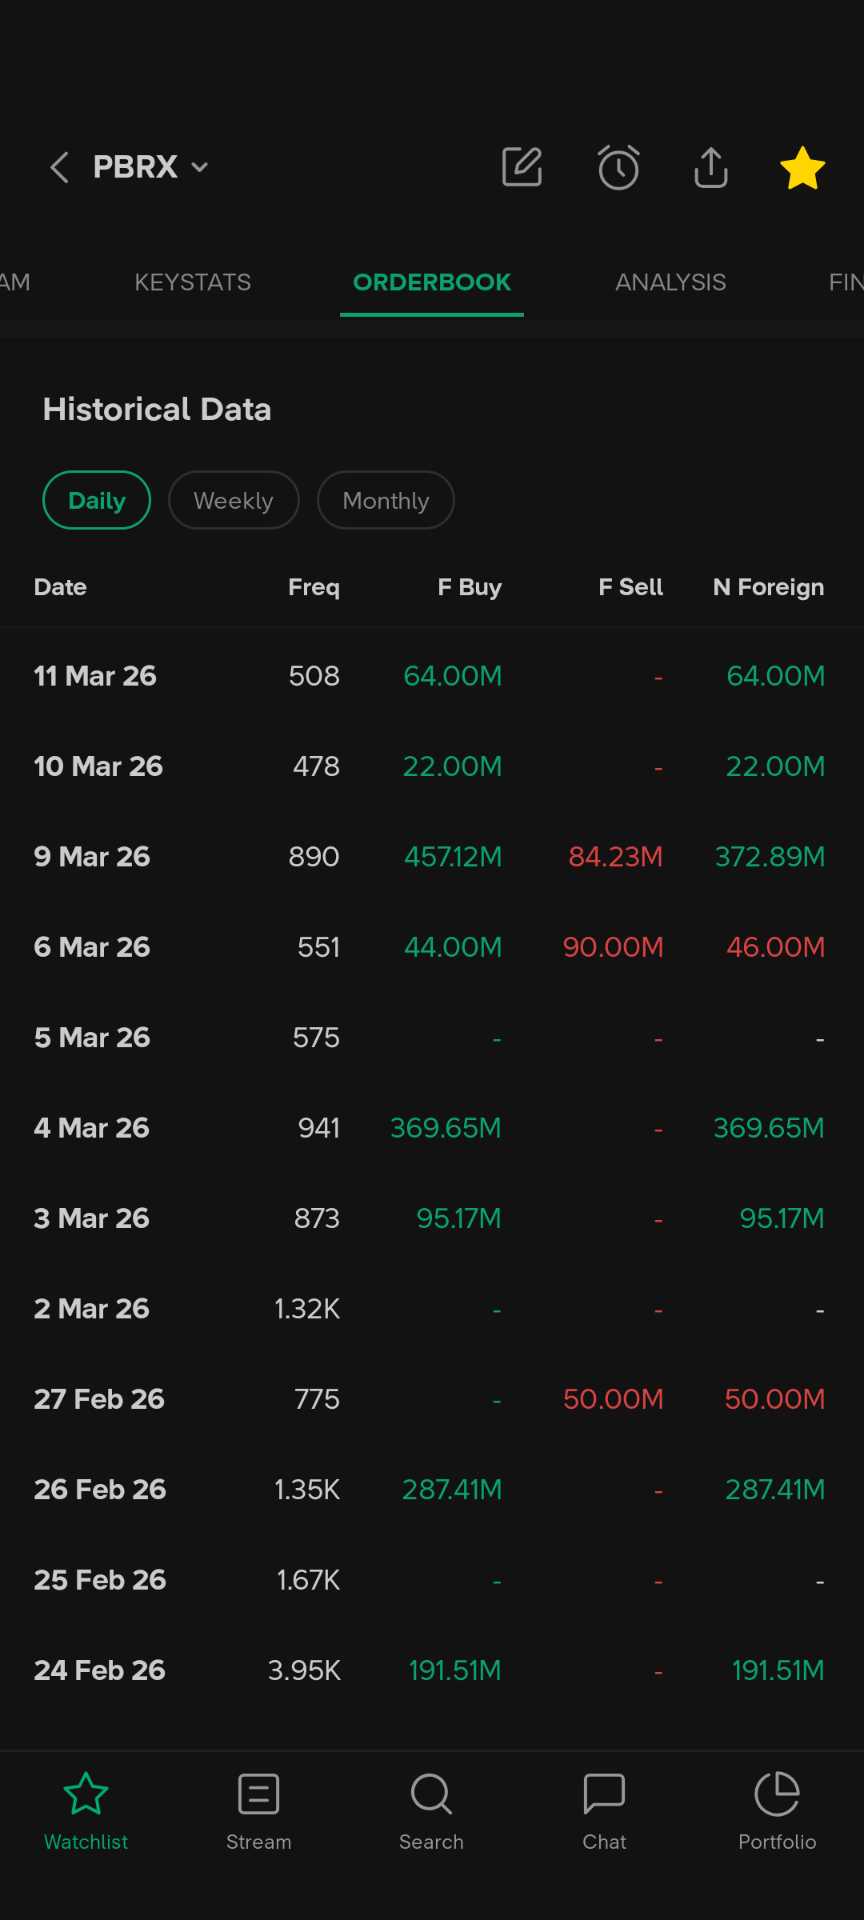Open the note edit icon
Image resolution: width=864 pixels, height=1920 pixels.
(x=522, y=167)
